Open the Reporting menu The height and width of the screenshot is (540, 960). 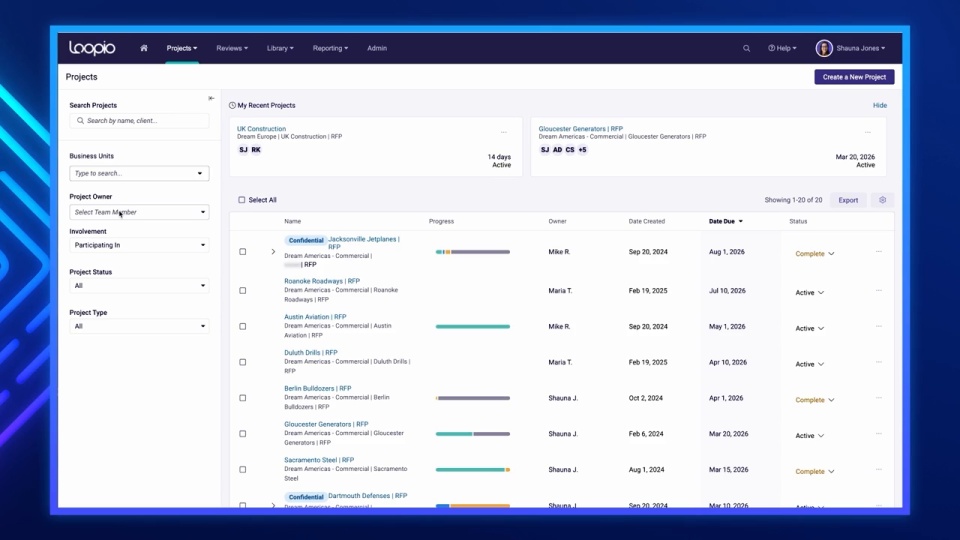[x=330, y=48]
